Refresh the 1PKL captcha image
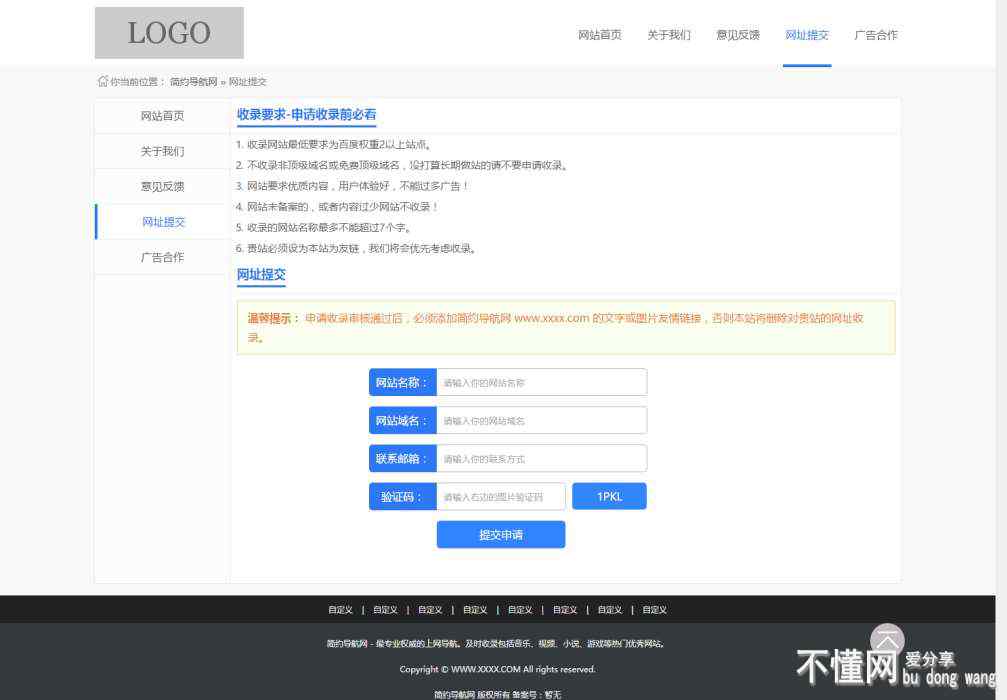 609,496
